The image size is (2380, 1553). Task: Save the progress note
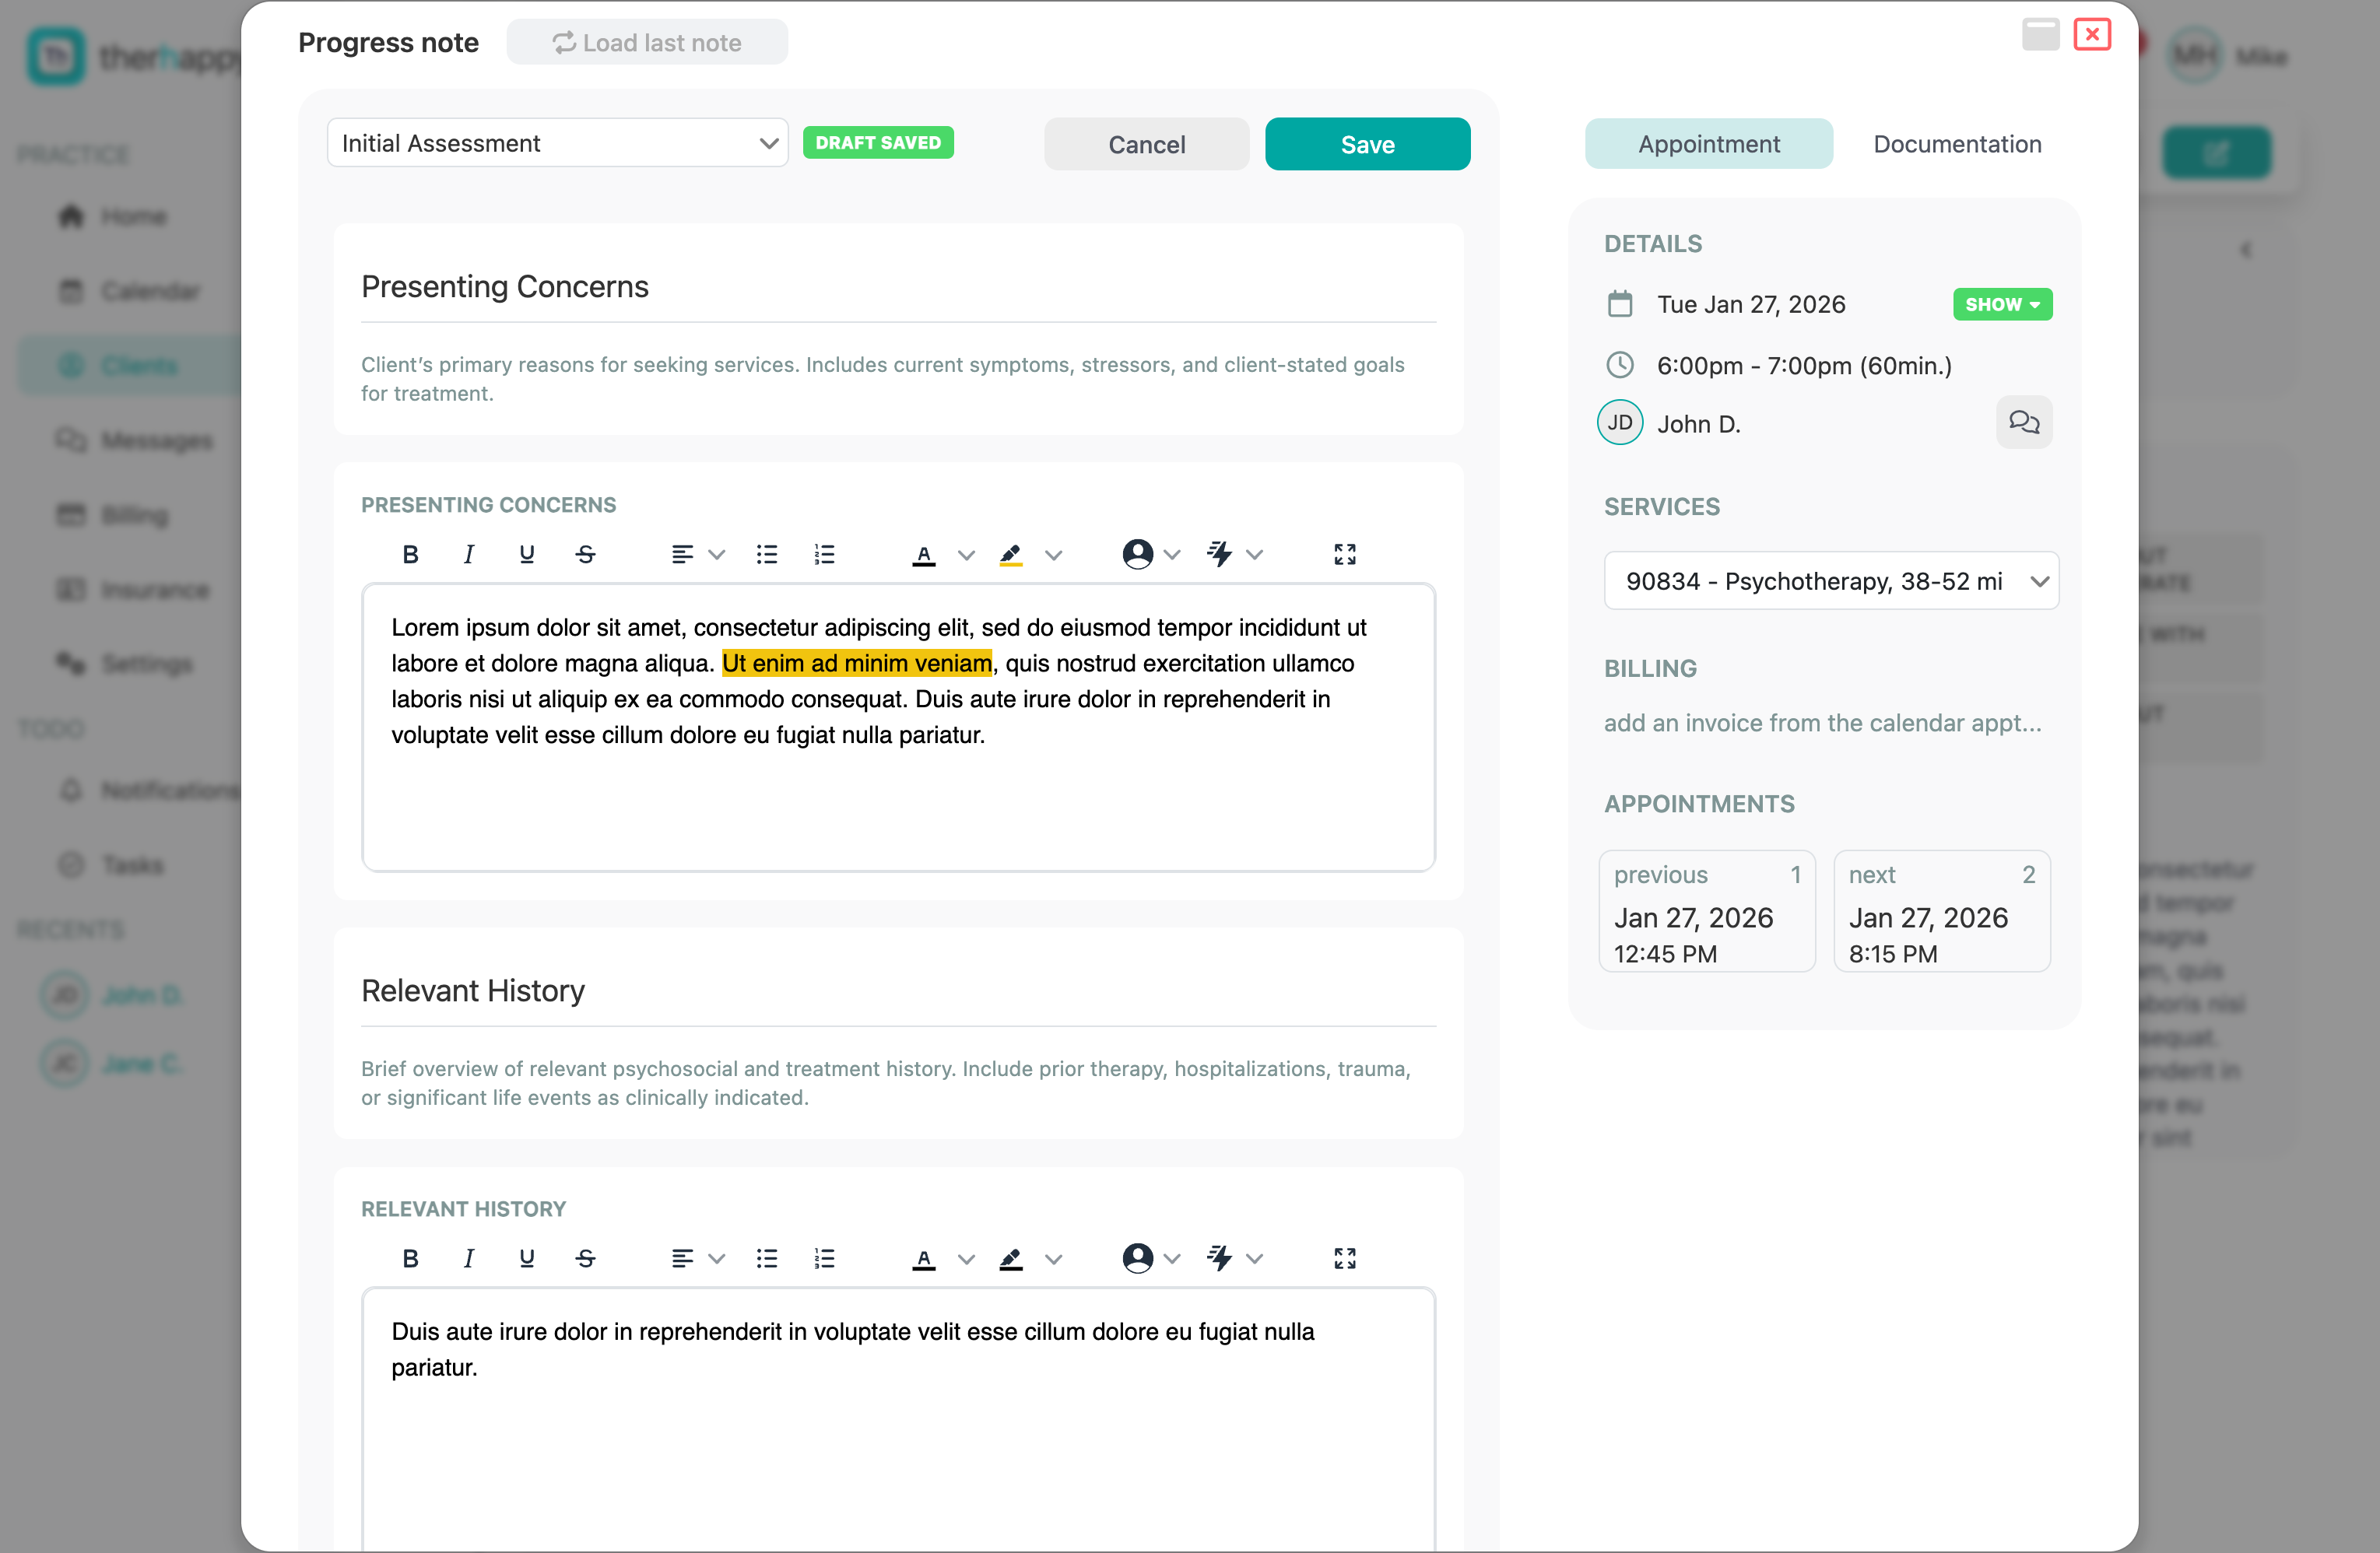click(x=1367, y=143)
